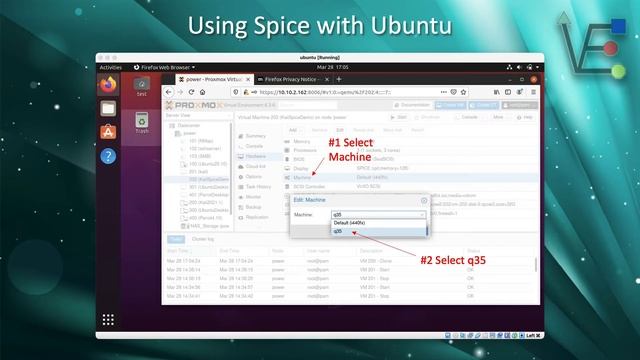Open the Files app in dock

[x=108, y=109]
